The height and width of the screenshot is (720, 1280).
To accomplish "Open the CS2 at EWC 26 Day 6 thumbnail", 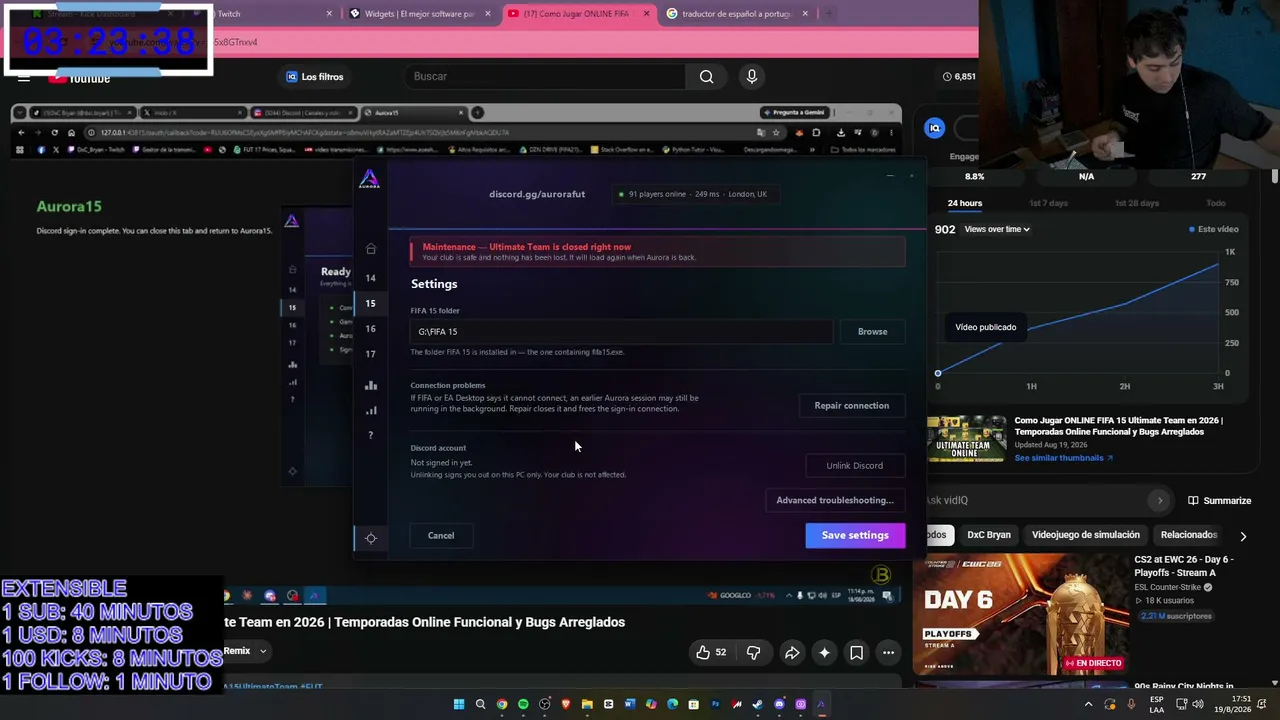I will click(x=1019, y=615).
